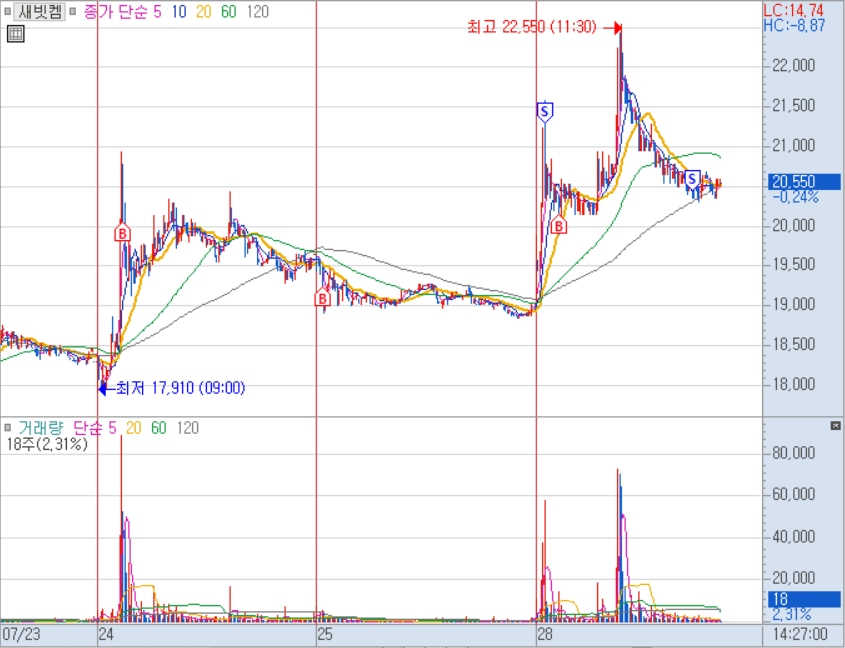Select the 거래량 indicator label
Viewport: 845px width, 648px height.
tap(40, 428)
